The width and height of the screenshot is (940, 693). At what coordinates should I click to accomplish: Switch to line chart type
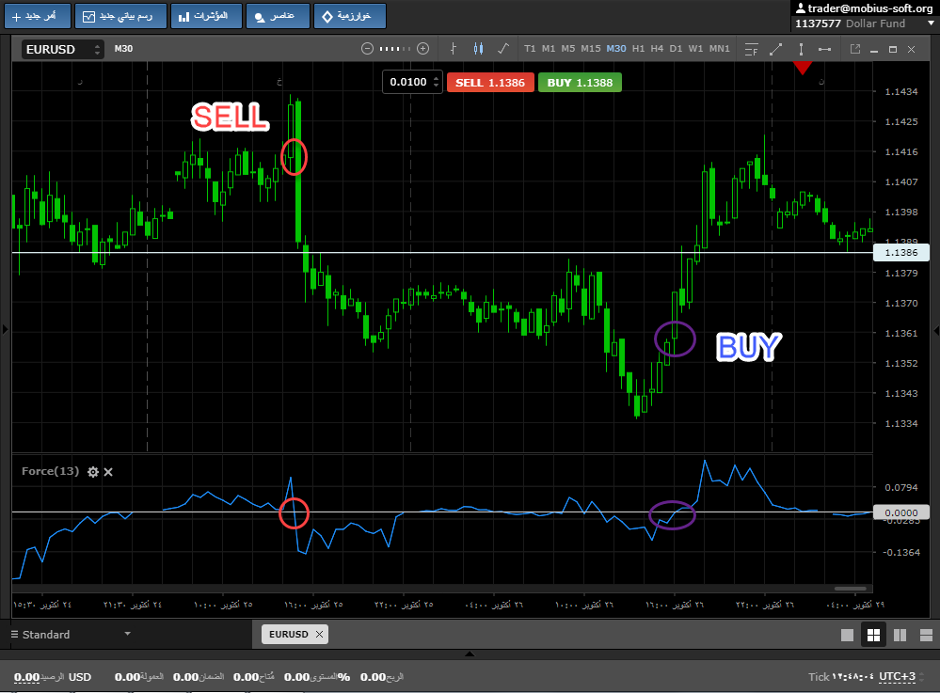click(504, 49)
